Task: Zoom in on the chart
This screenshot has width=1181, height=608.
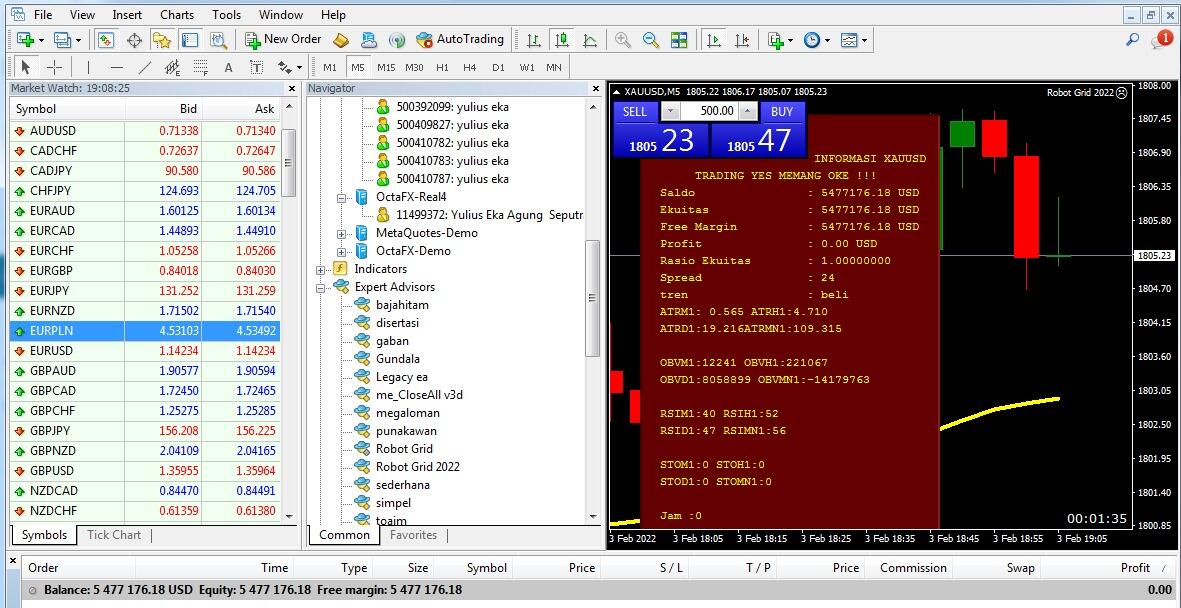Action: (622, 39)
